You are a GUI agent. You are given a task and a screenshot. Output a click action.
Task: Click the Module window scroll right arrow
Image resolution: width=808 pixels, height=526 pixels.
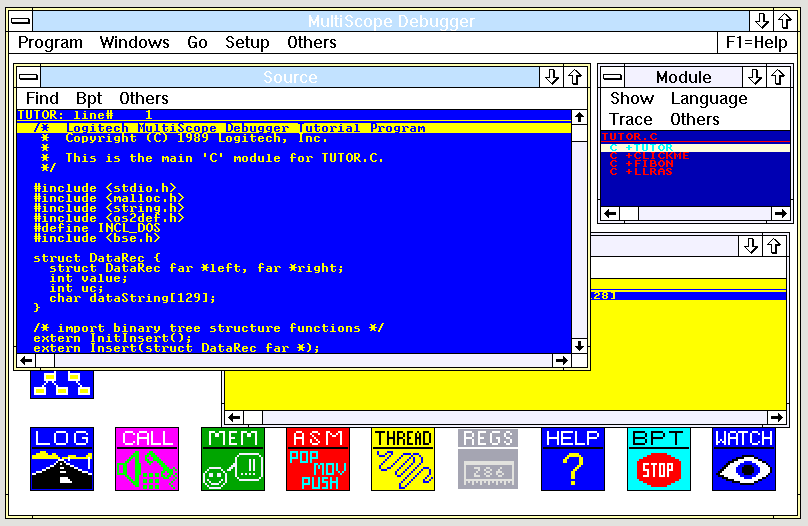tap(781, 213)
